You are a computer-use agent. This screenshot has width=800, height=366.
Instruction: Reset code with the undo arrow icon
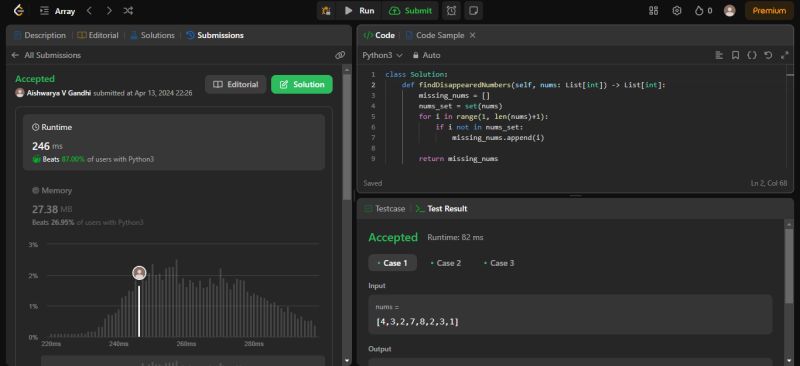point(768,55)
